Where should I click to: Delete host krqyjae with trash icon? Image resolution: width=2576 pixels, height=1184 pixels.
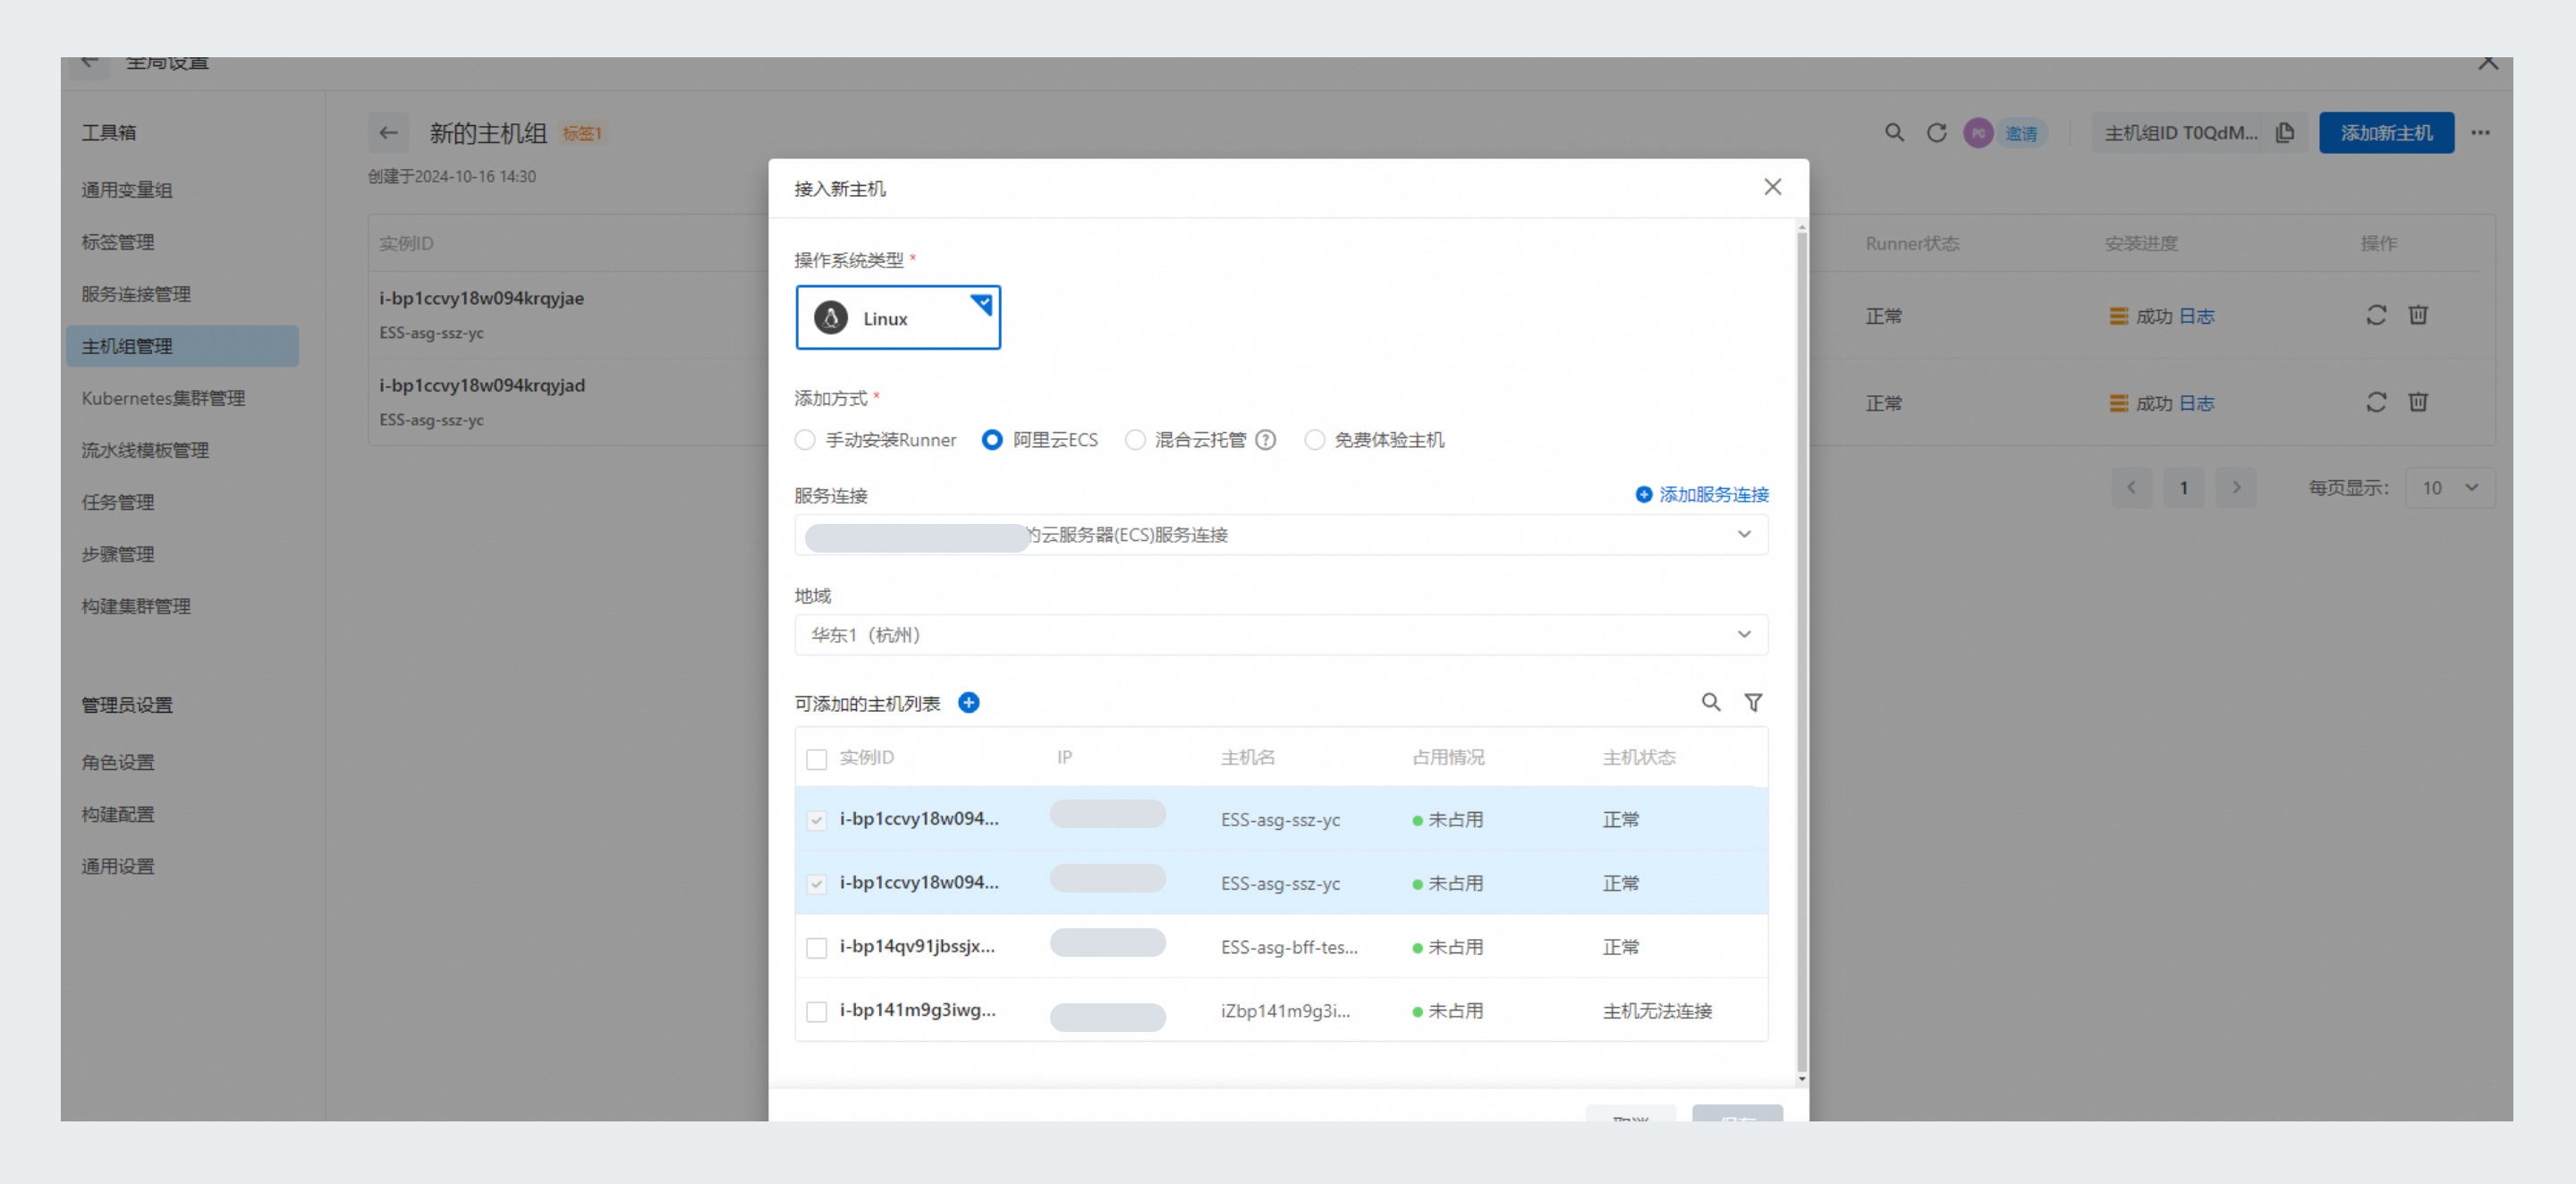click(2418, 315)
